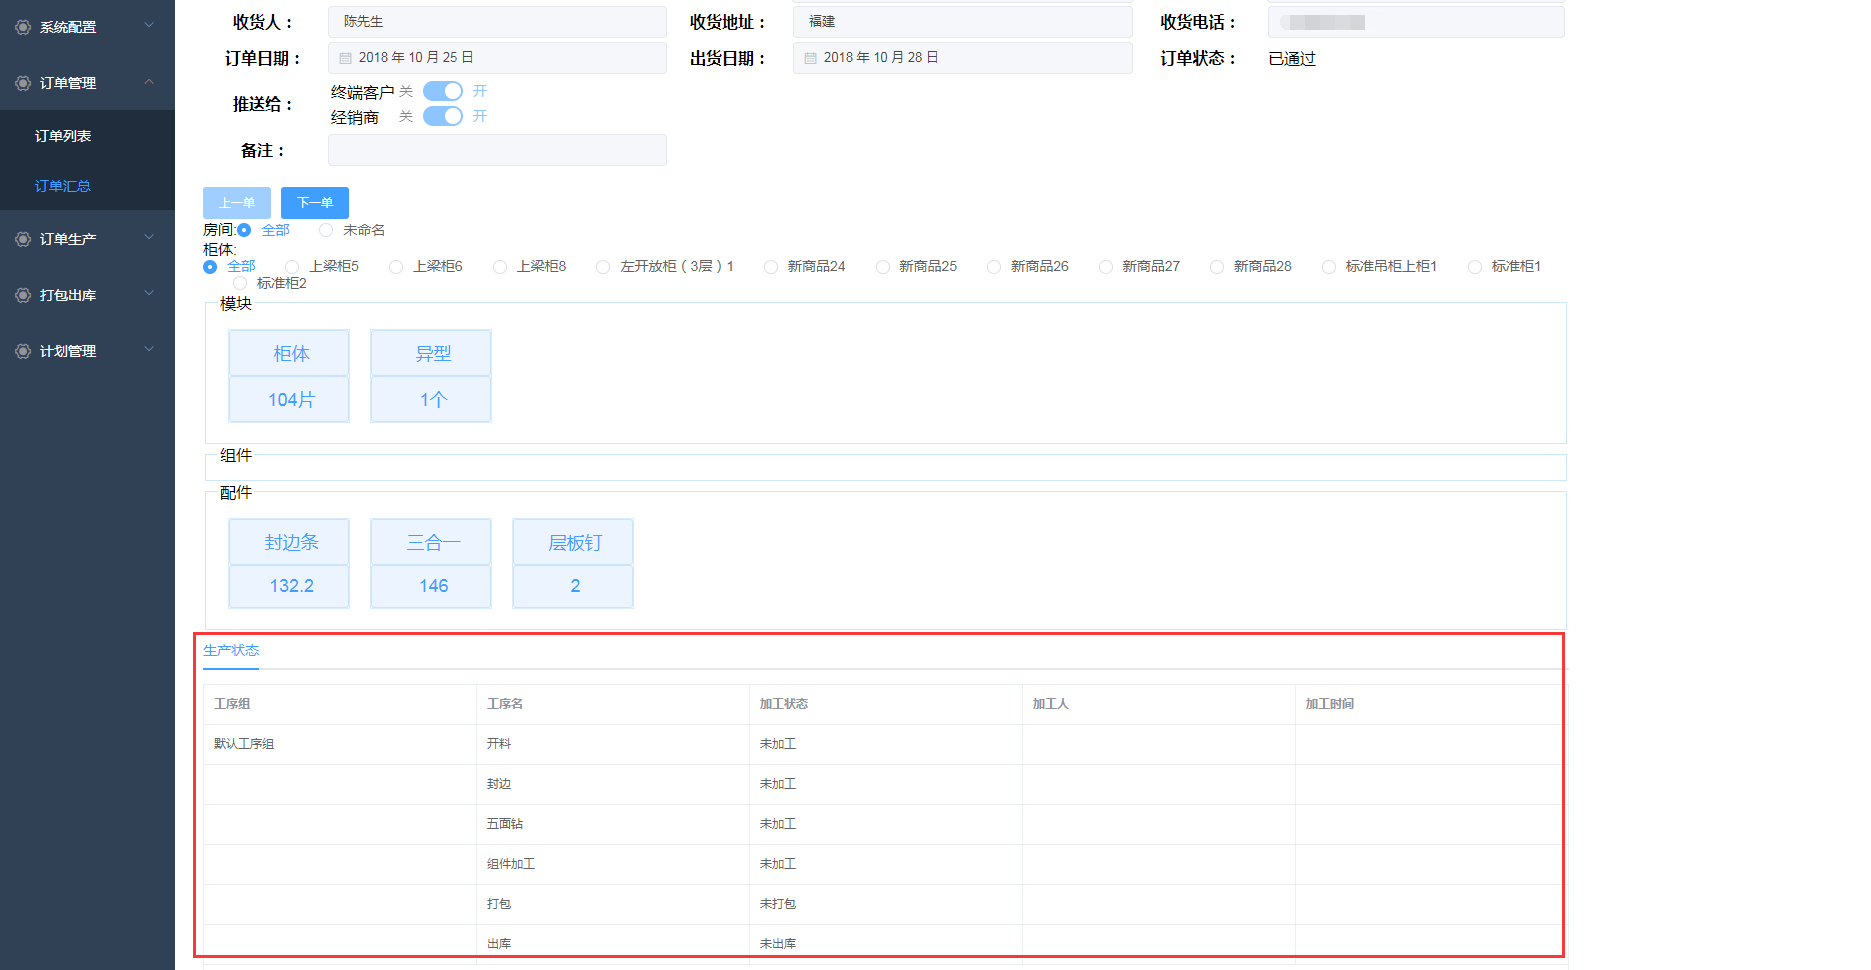Open 订单列表 in the sidebar
This screenshot has width=1871, height=970.
(63, 136)
